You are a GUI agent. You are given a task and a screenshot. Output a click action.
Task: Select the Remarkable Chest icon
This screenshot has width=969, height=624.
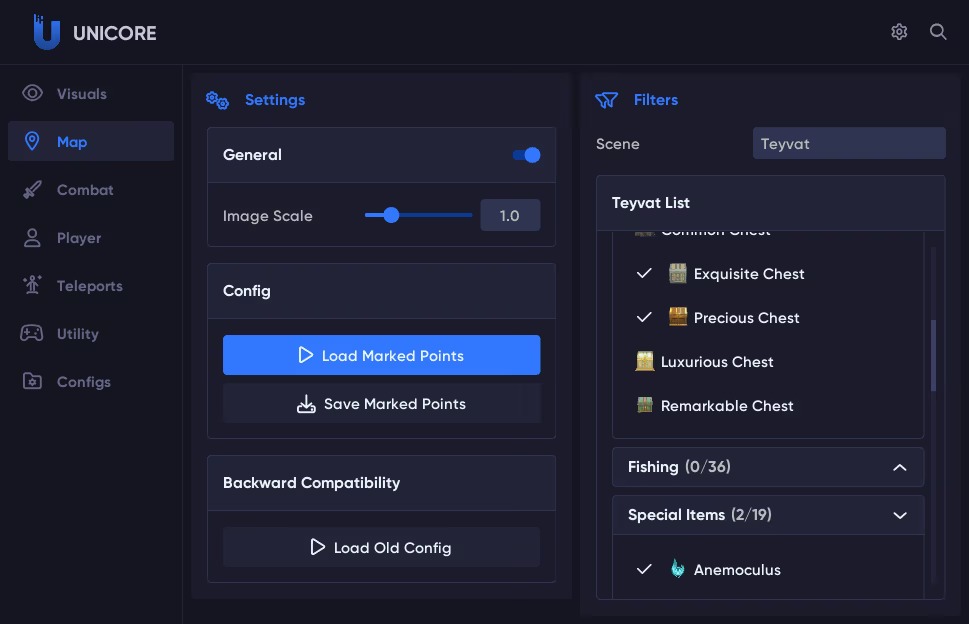tap(645, 405)
